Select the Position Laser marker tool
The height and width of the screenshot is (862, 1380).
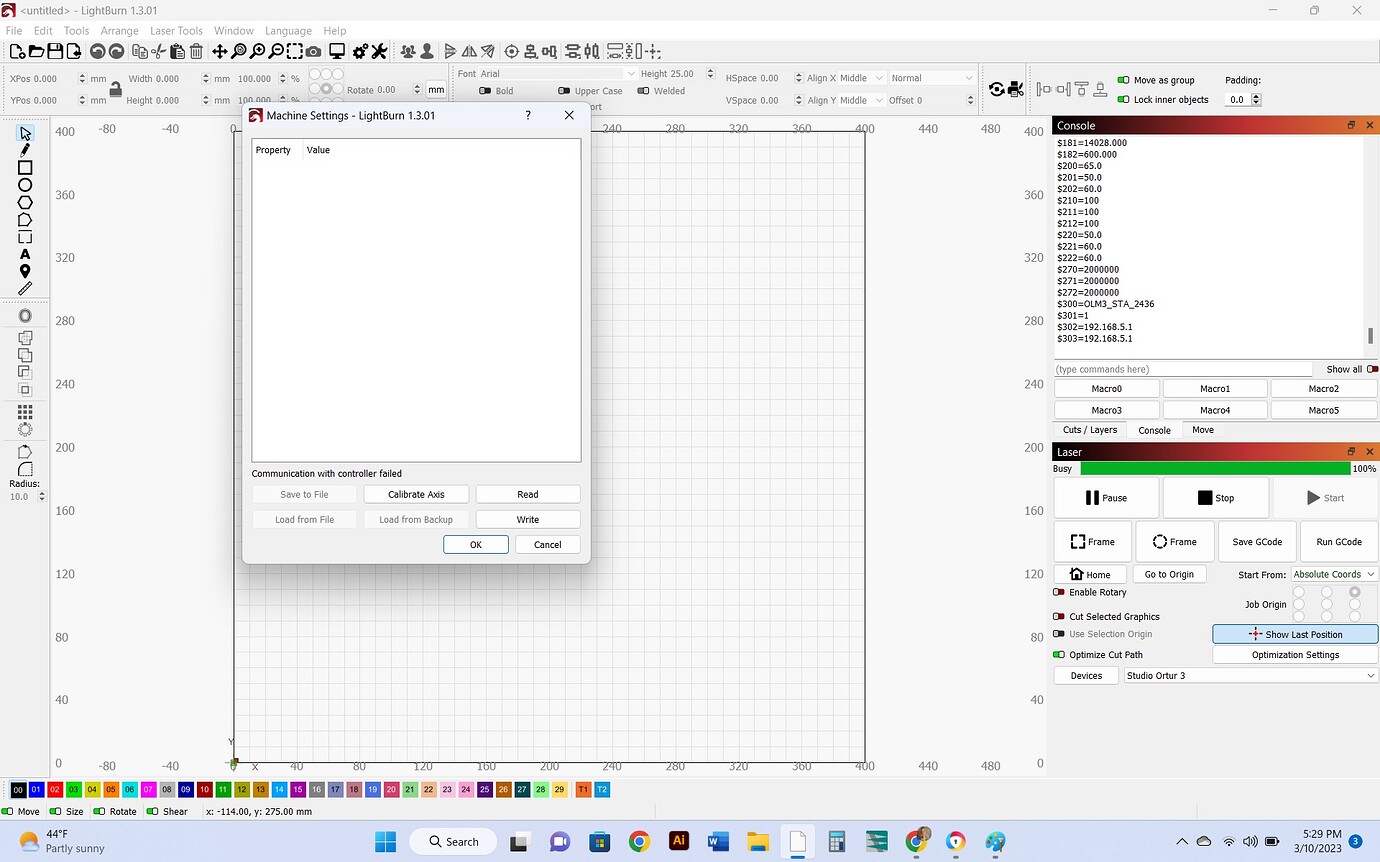click(25, 272)
